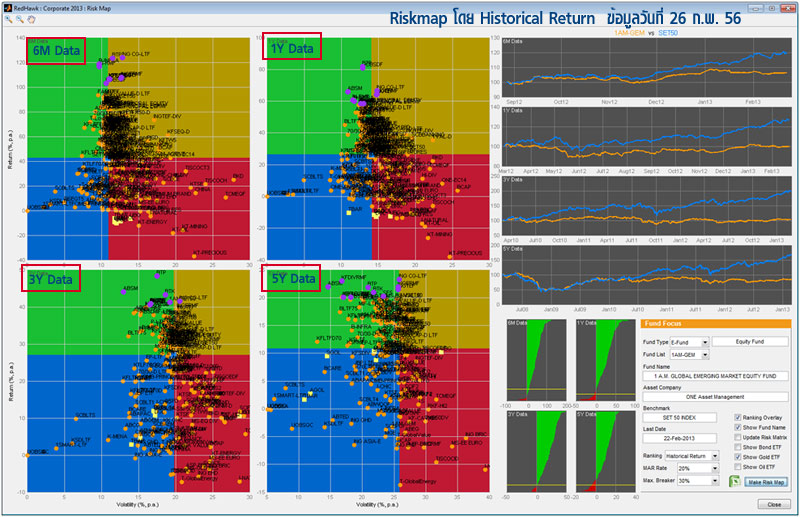800x517 pixels.
Task: Enable the Show Oil ETF checkbox
Action: [x=739, y=467]
